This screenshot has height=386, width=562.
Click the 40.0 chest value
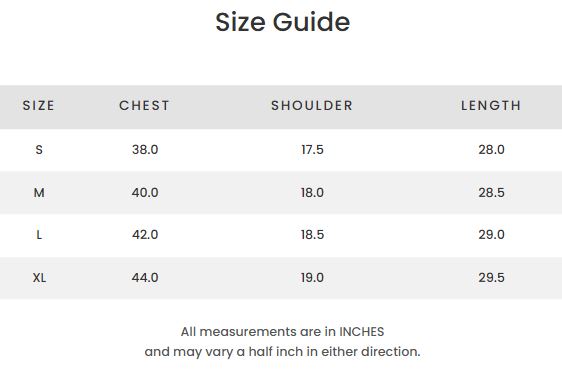click(145, 192)
